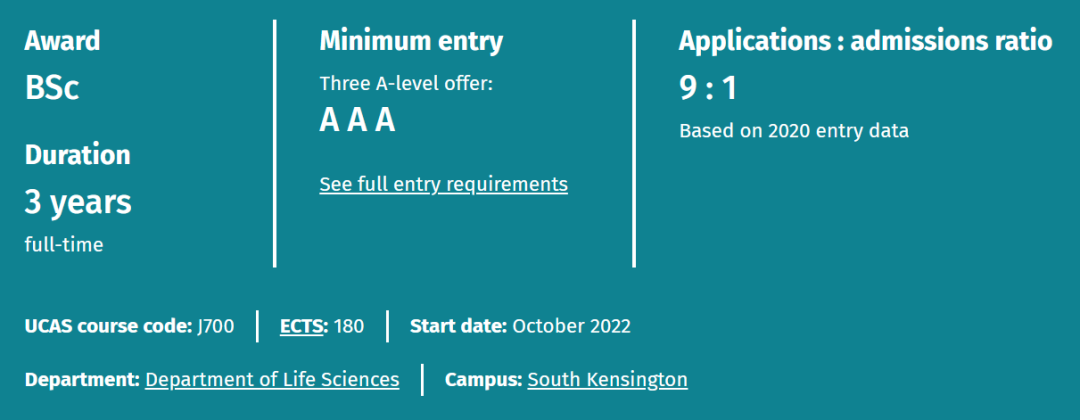Follow the South Kensington campus link
The width and height of the screenshot is (1080, 420).
click(607, 380)
